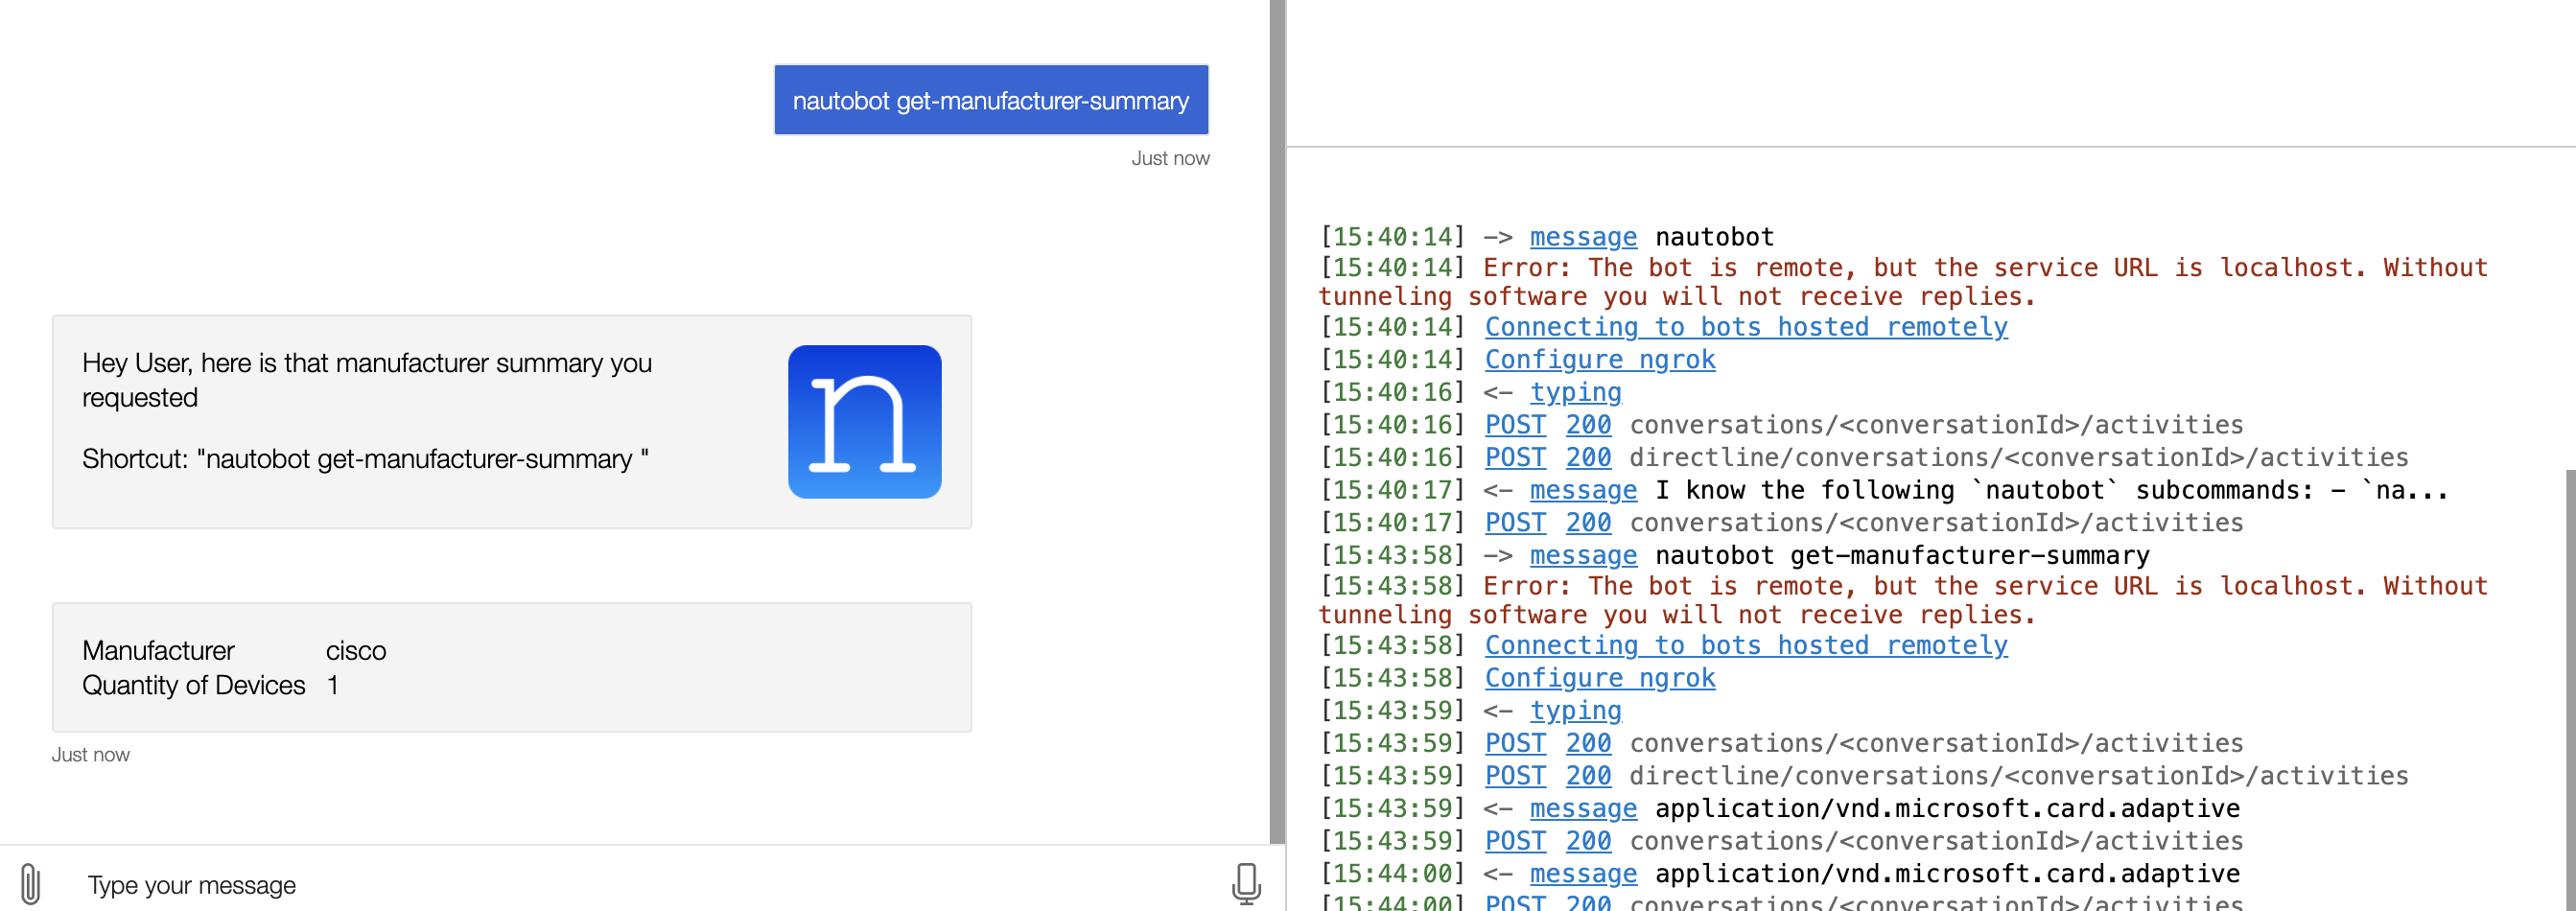
Task: Select the sent 'nautobot get-manufacturer-summary' message bubble
Action: [990, 101]
